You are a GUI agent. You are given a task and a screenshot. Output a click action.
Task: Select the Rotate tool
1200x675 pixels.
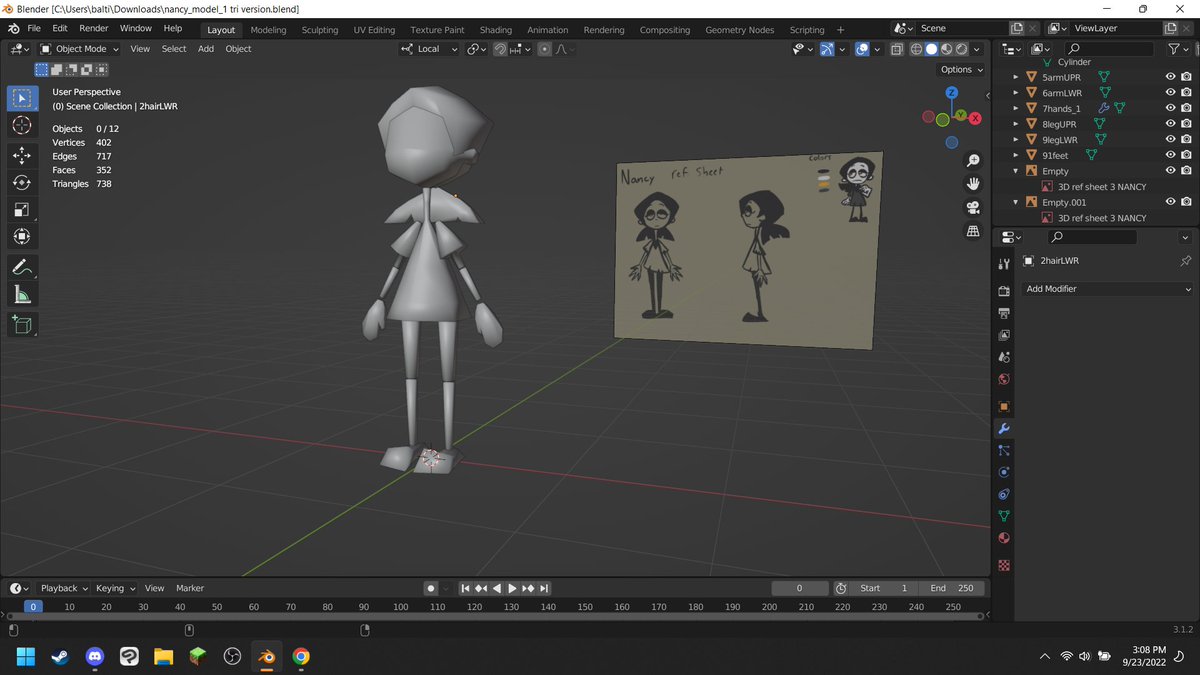pos(22,182)
